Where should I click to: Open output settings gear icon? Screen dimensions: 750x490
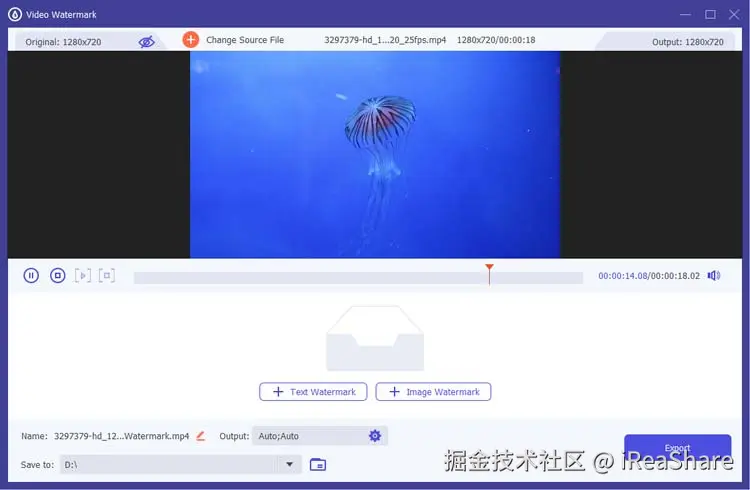pos(375,435)
